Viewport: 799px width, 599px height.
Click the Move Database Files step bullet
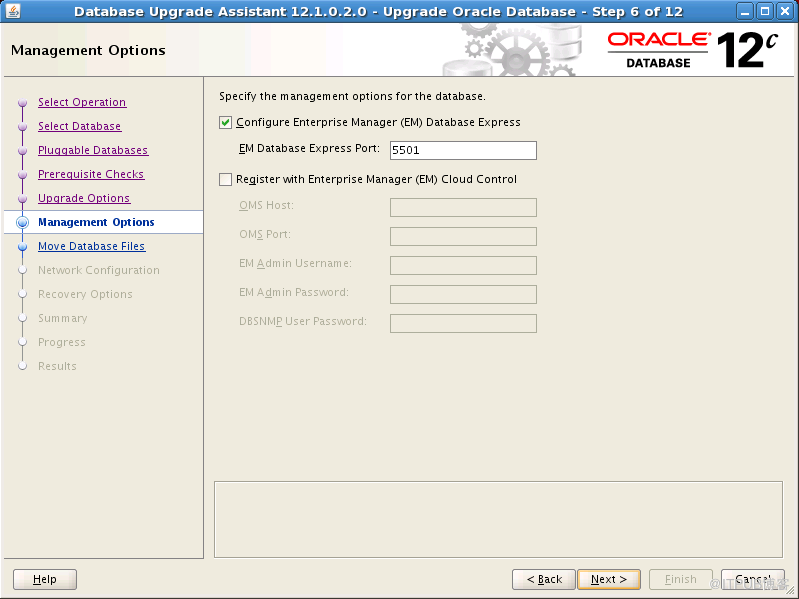tap(22, 247)
